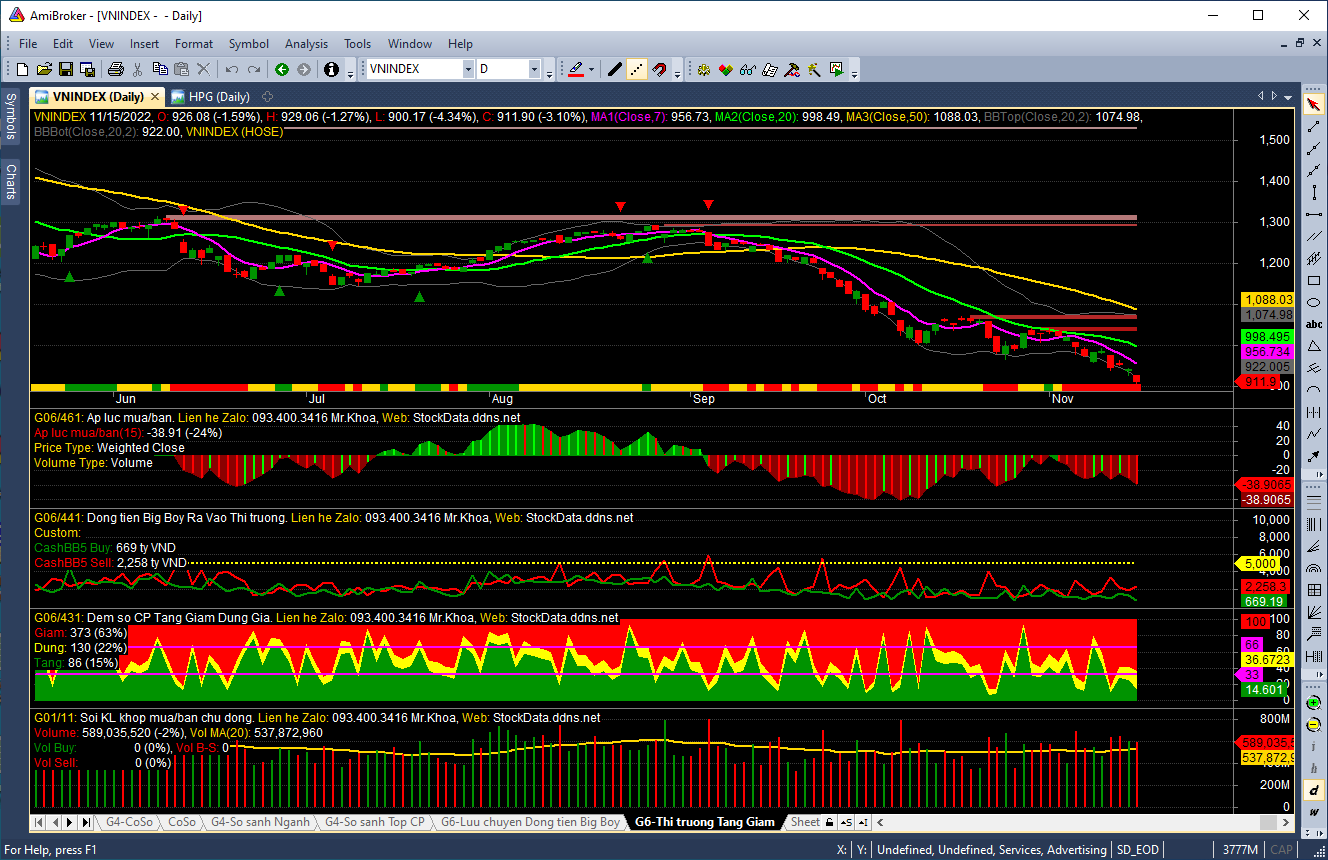
Task: Switch to daily interval 'd' button
Action: point(1313,789)
